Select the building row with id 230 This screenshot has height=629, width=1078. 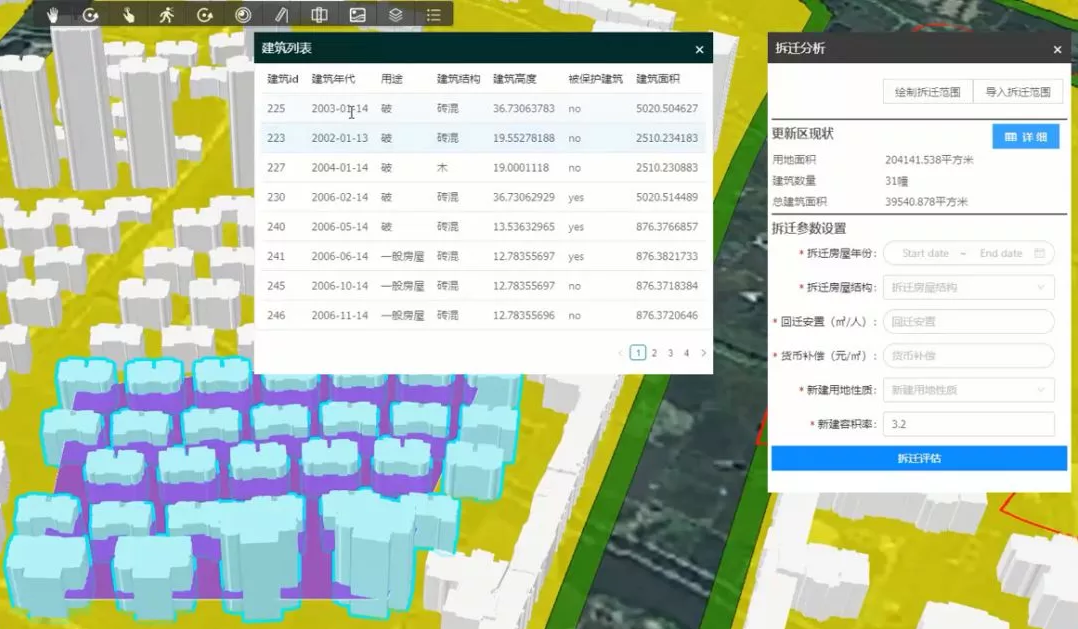pos(483,197)
